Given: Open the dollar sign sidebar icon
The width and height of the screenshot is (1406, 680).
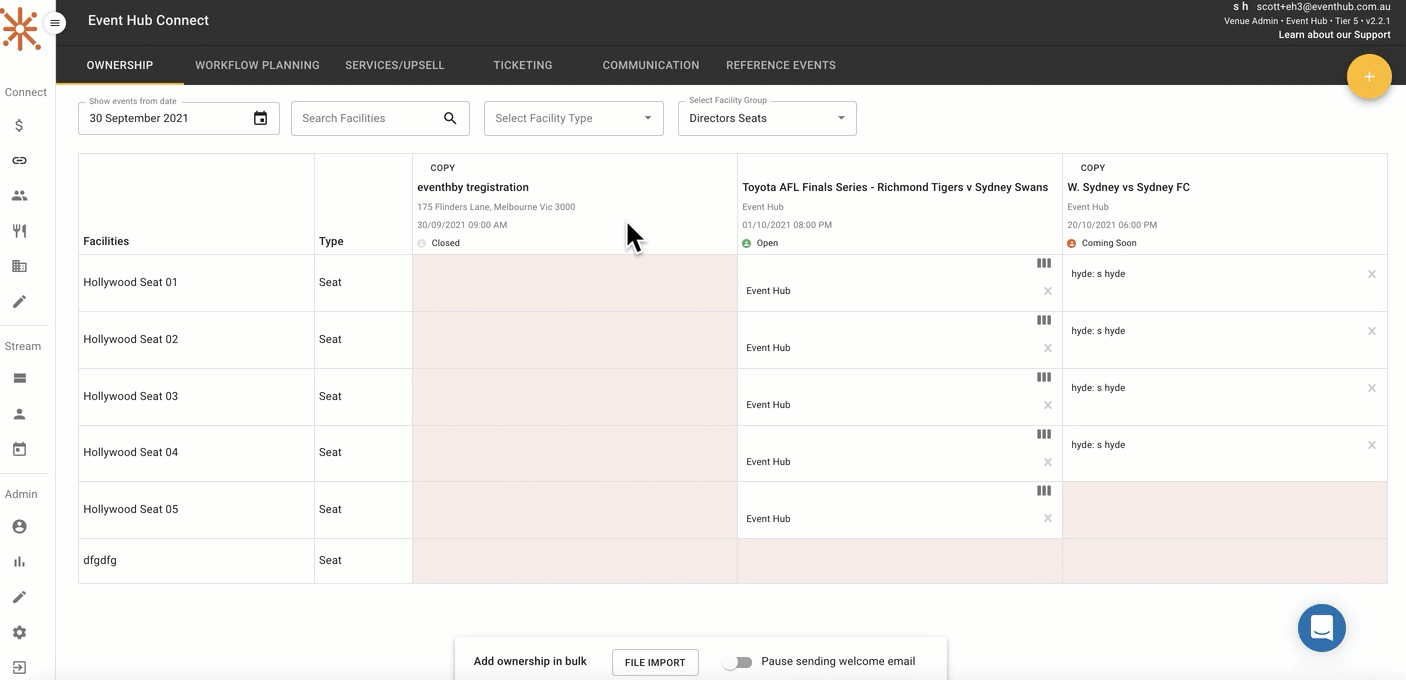Looking at the screenshot, I should coord(19,126).
